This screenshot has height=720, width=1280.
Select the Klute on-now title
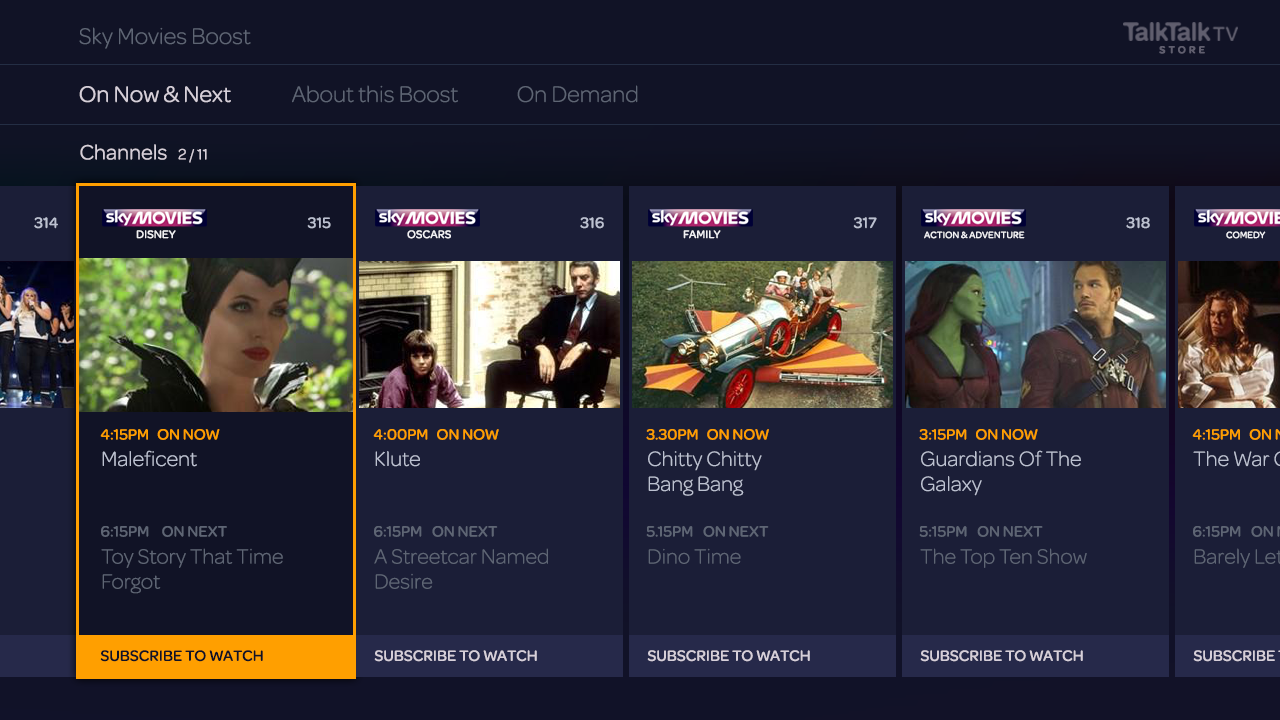coord(397,459)
